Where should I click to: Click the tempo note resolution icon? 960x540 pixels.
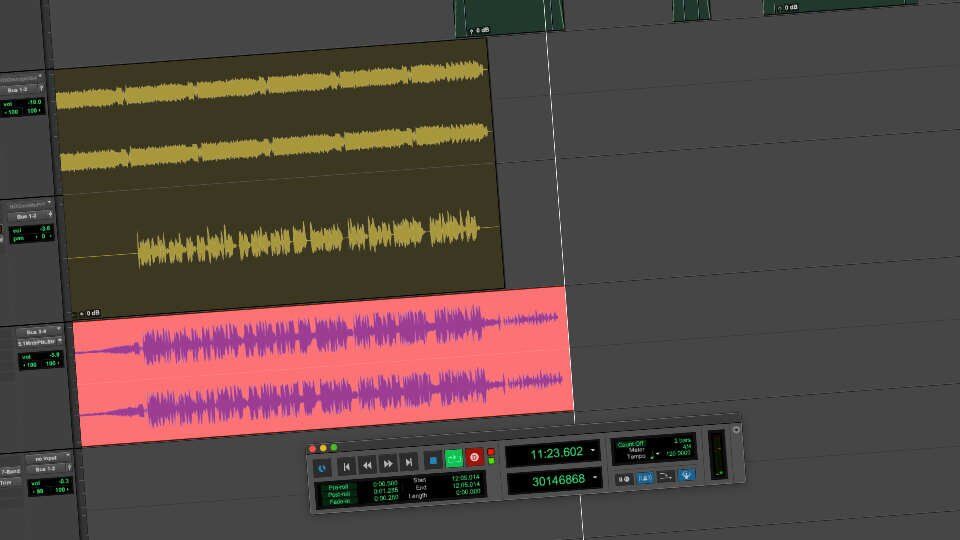653,454
